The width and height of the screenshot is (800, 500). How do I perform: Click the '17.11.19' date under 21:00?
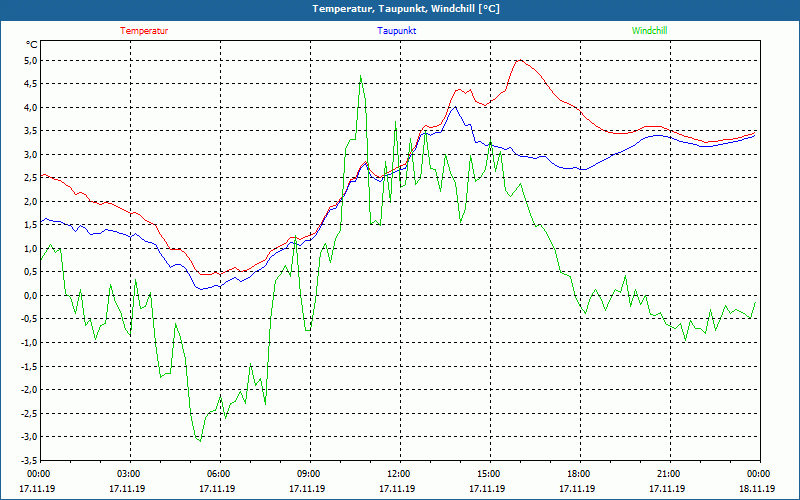tap(667, 489)
